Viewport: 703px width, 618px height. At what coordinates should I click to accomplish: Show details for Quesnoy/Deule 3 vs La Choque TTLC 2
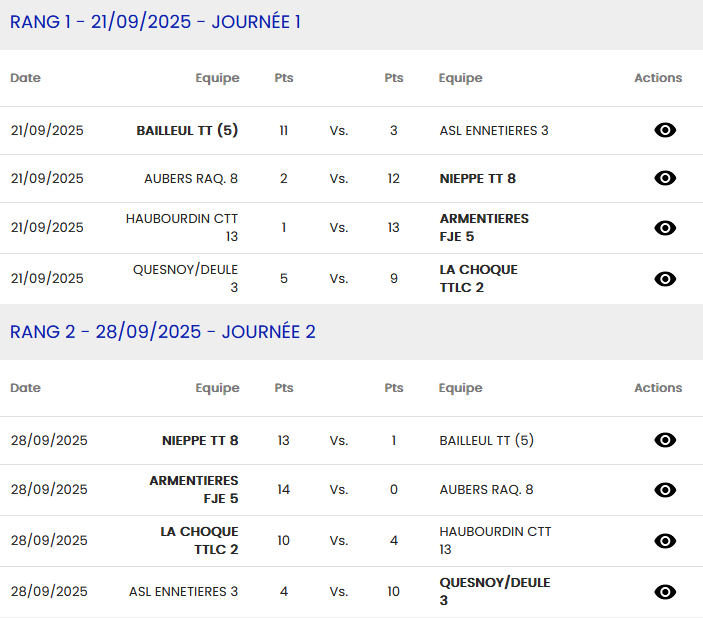(665, 279)
